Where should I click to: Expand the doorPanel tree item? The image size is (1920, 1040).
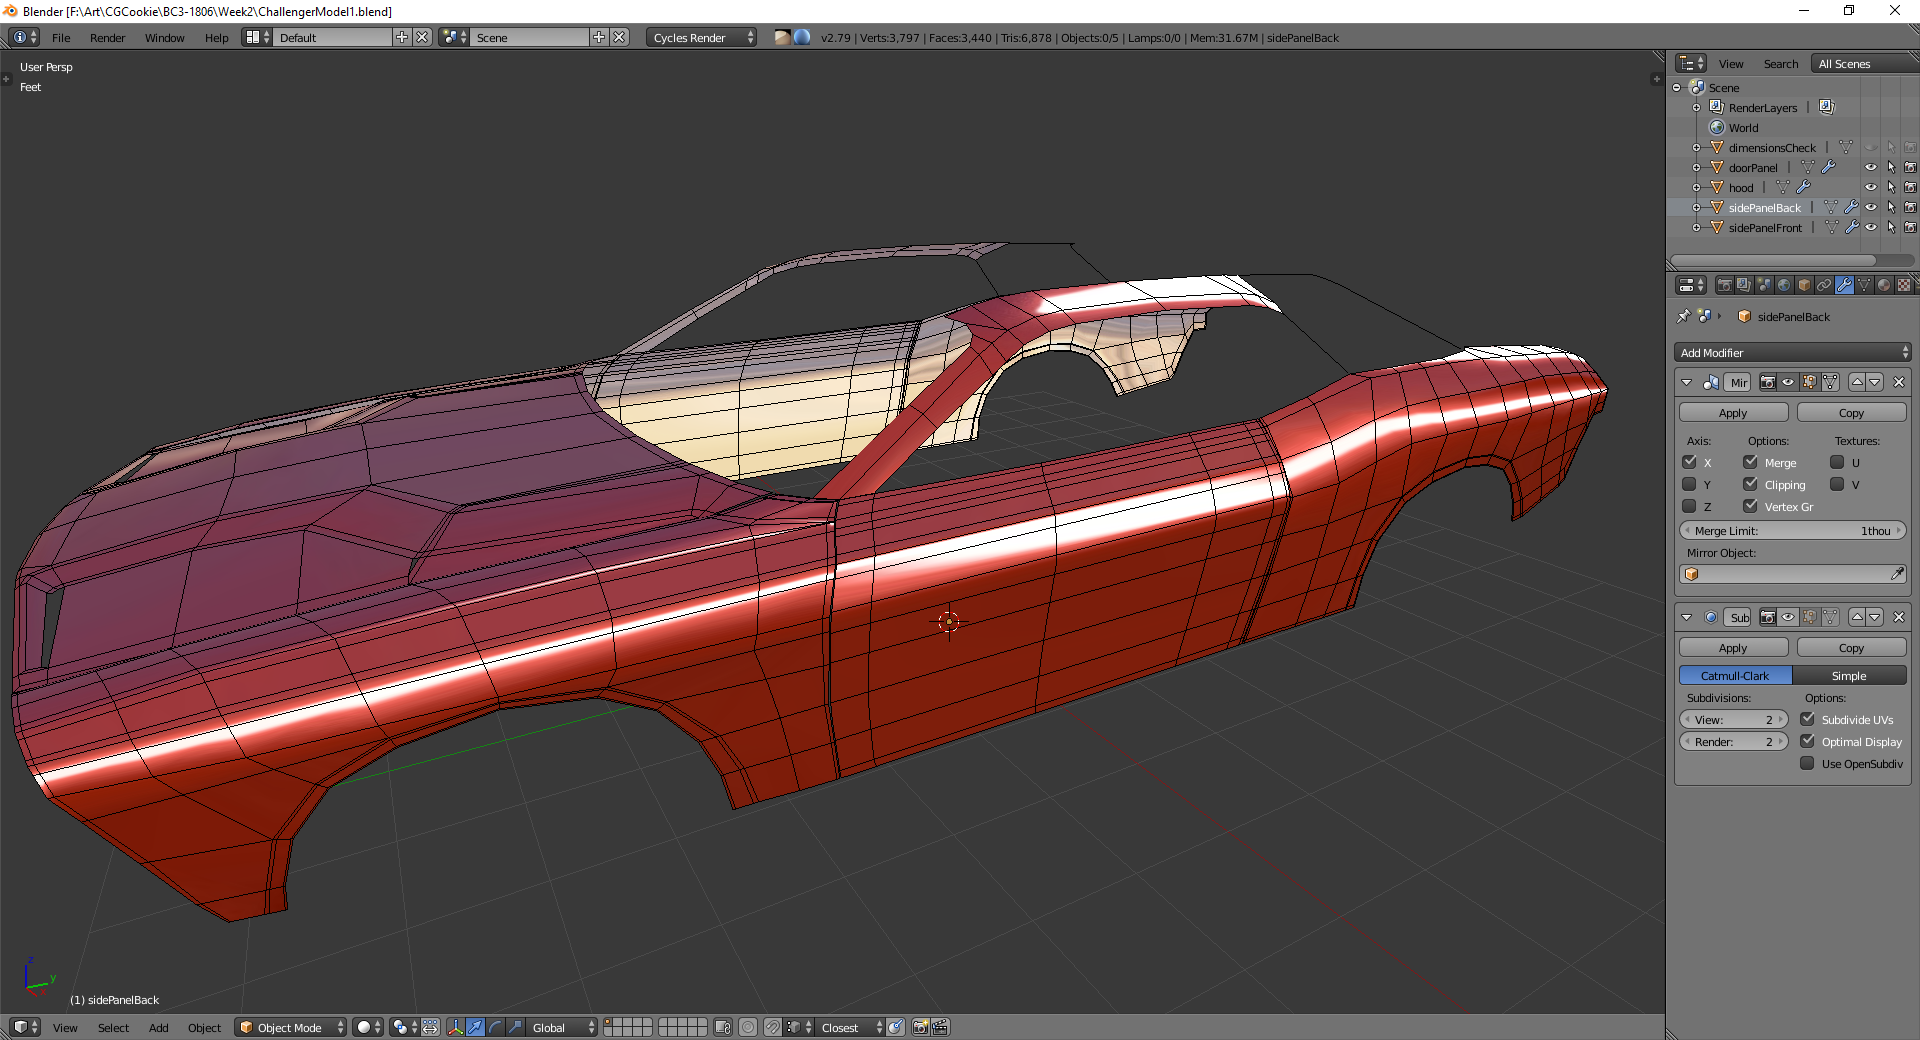coord(1696,167)
